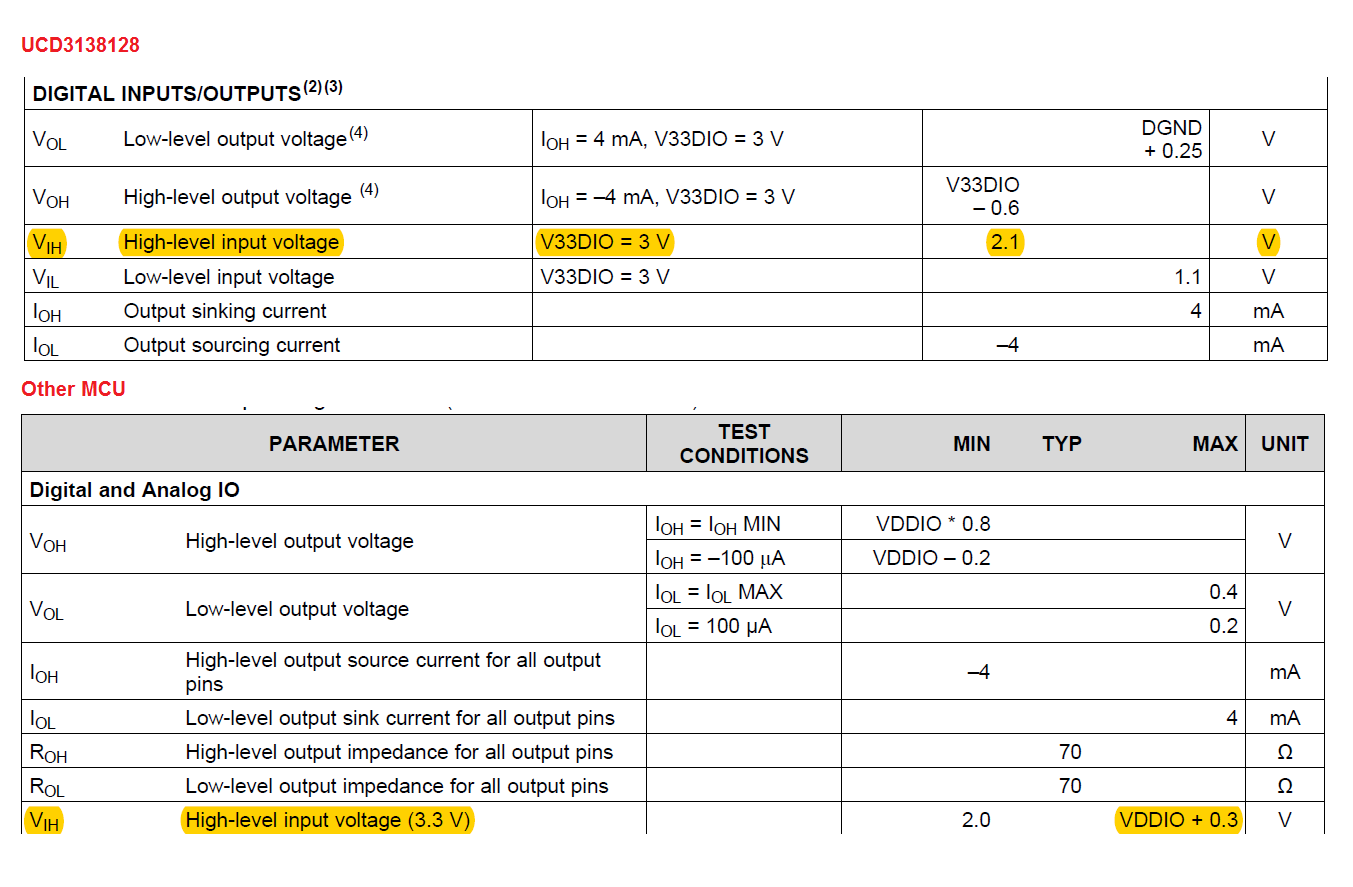
Task: Click the "–4" value in the output source current row
Action: 978,673
